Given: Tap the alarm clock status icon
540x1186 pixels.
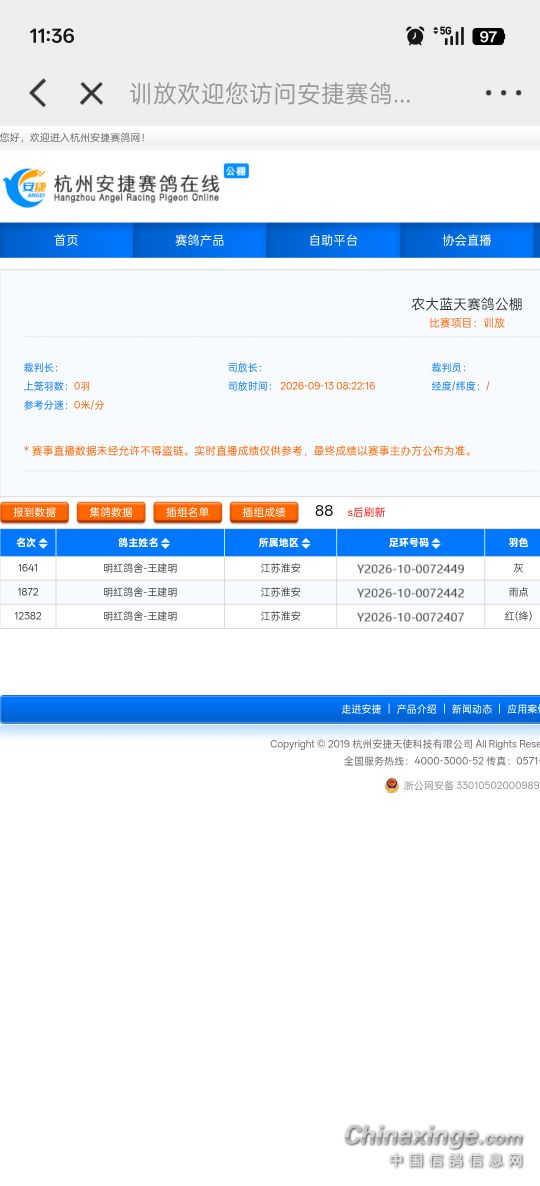Looking at the screenshot, I should pyautogui.click(x=414, y=36).
